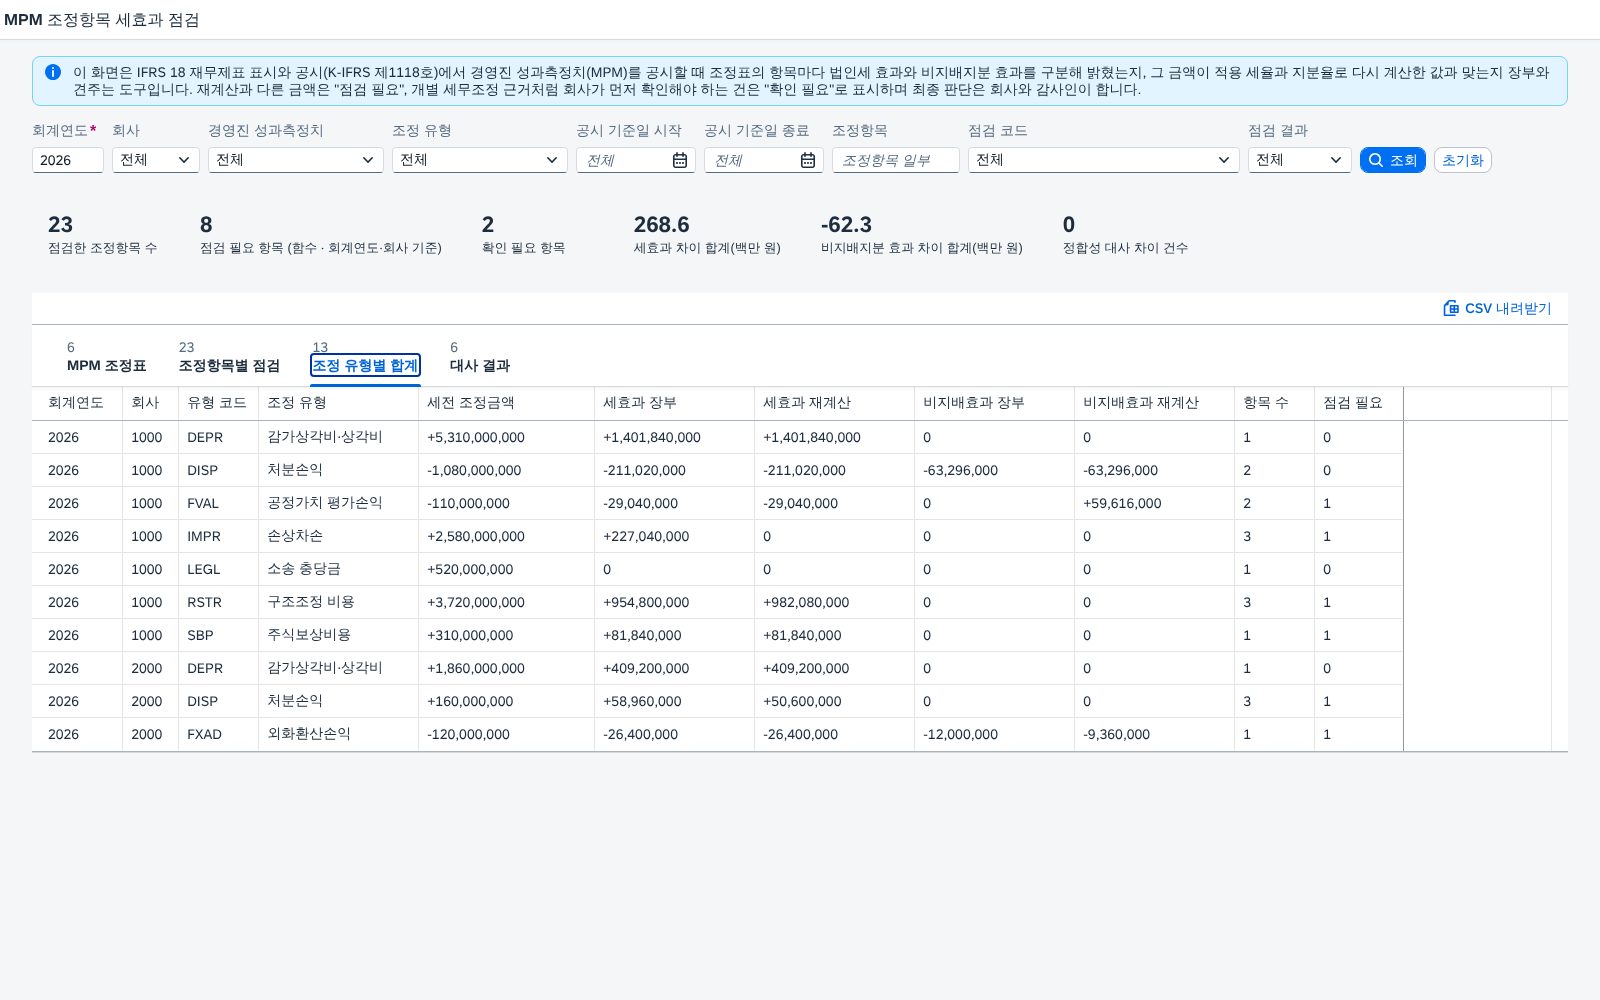Image resolution: width=1600 pixels, height=1000 pixels.
Task: Switch to the 조정항목별 점검 tab
Action: click(x=229, y=365)
